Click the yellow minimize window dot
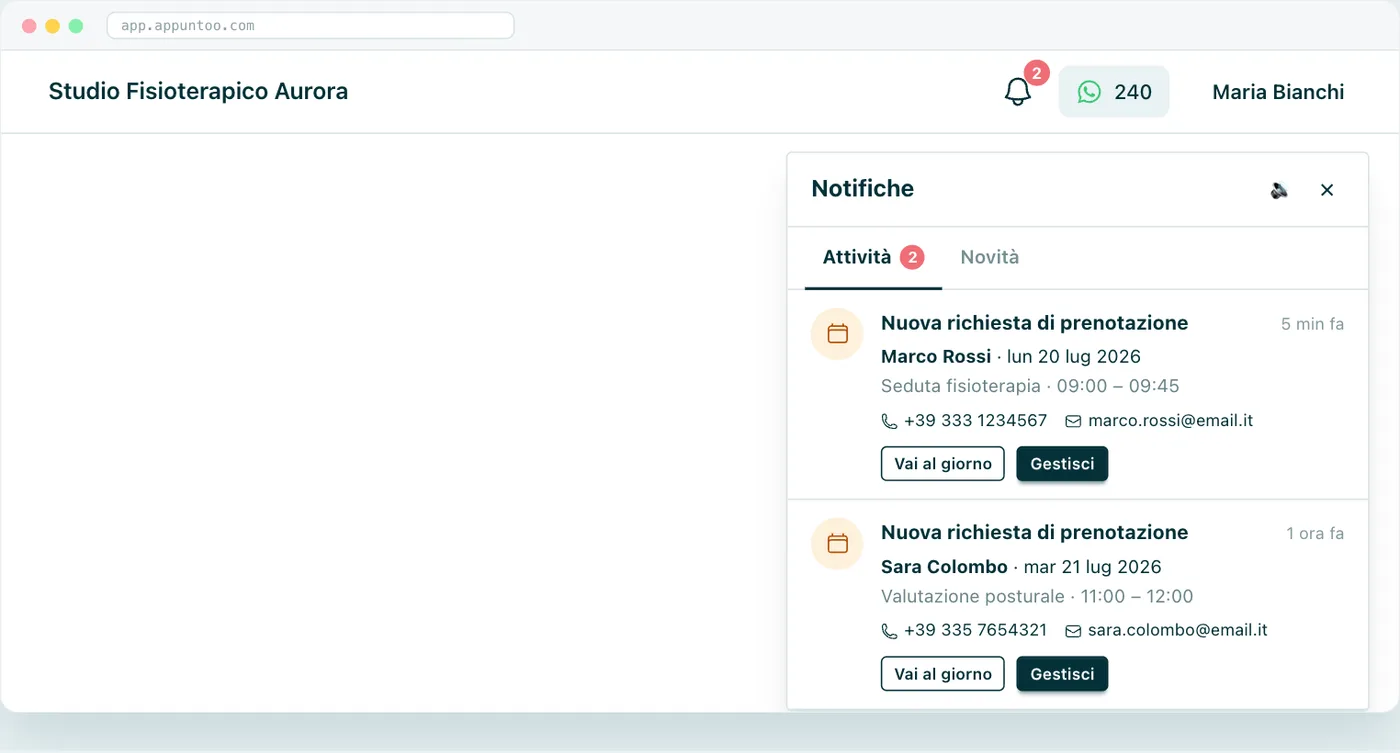The height and width of the screenshot is (753, 1400). [52, 26]
